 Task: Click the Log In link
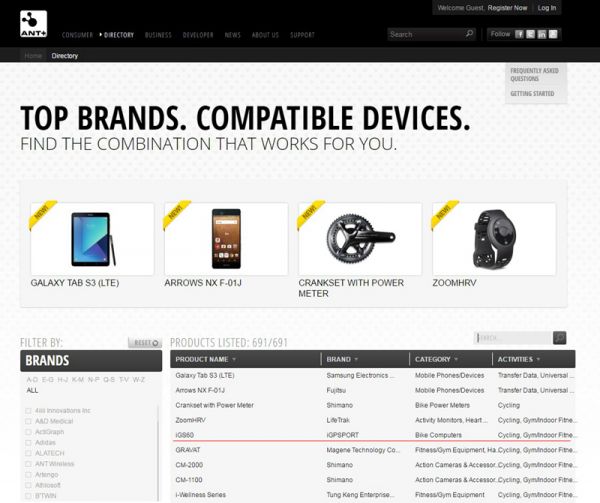pyautogui.click(x=547, y=8)
